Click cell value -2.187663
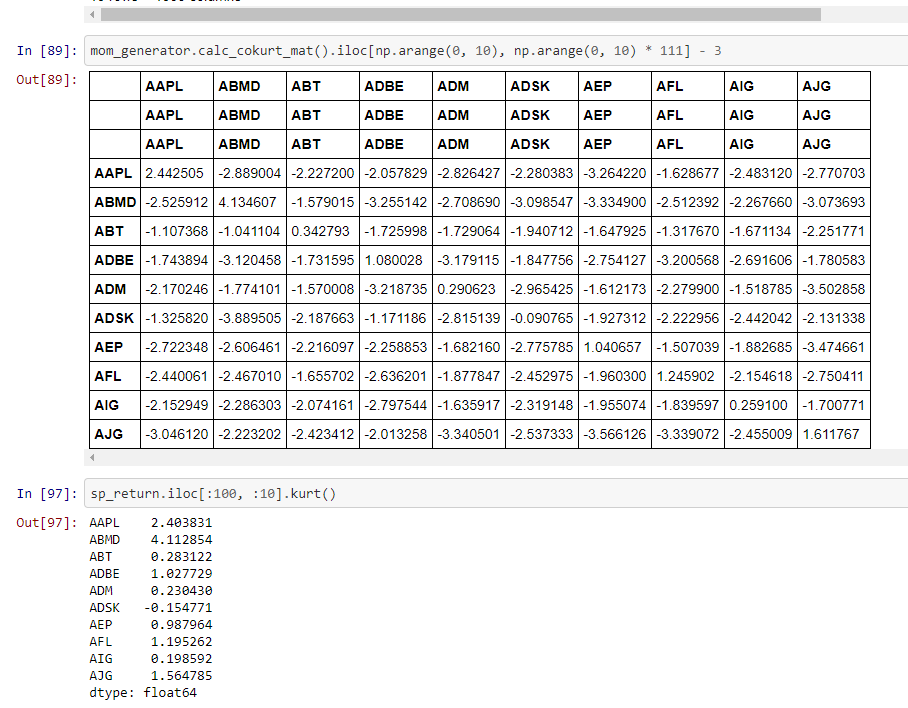 323,318
